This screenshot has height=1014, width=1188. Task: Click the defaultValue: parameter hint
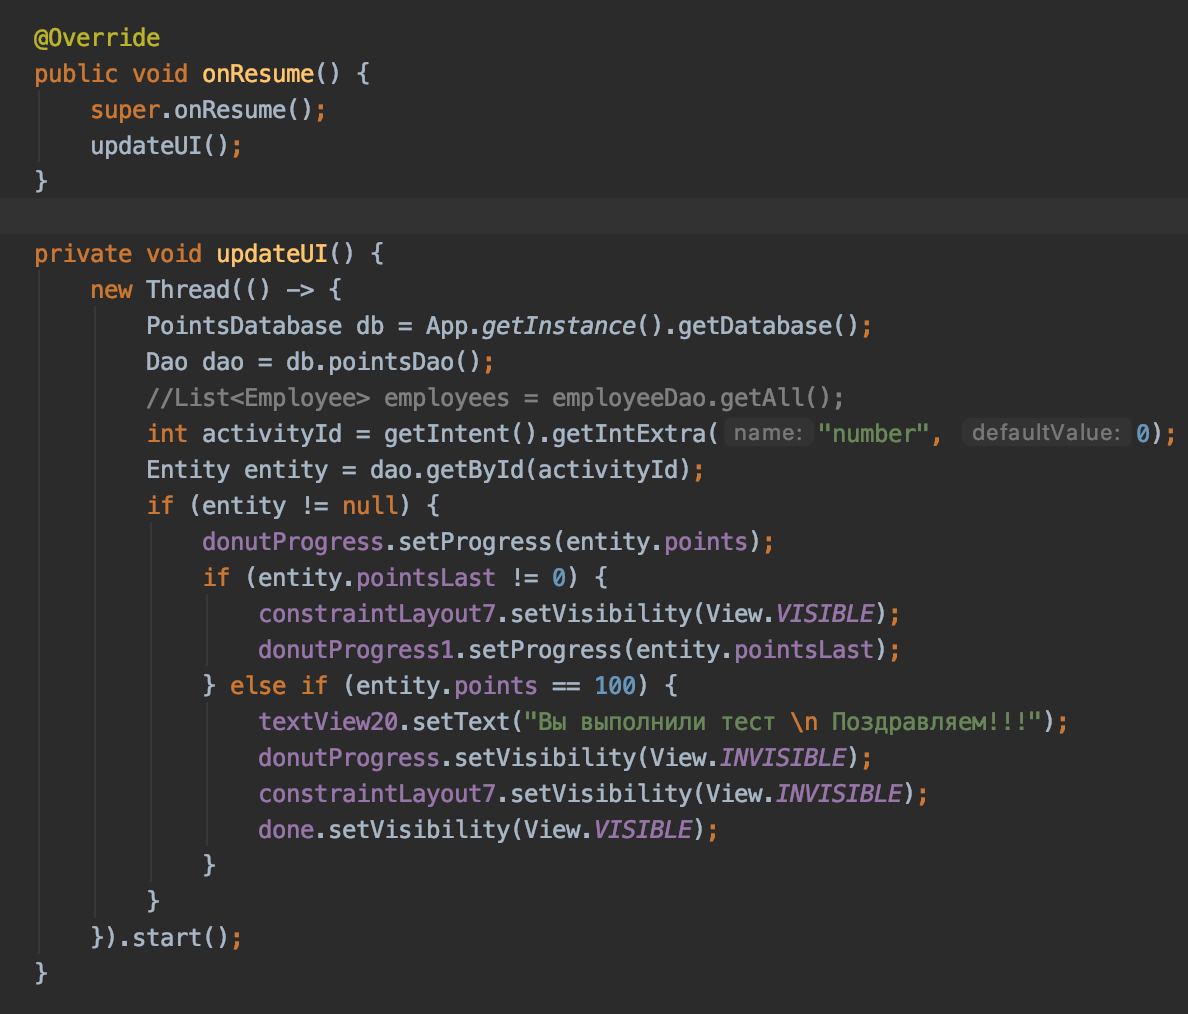(1046, 433)
